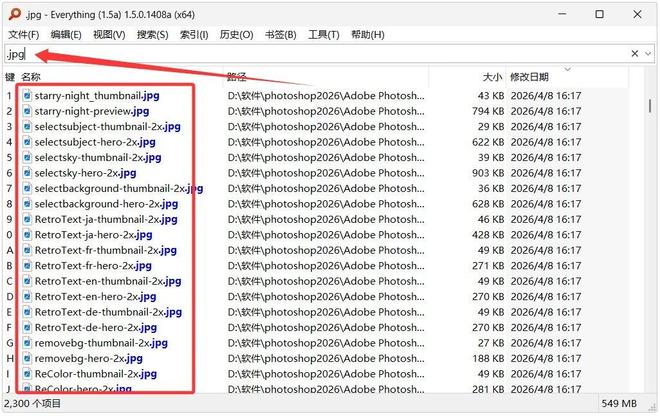Sort by the 修改日期 column header
The height and width of the screenshot is (416, 660).
coord(530,77)
